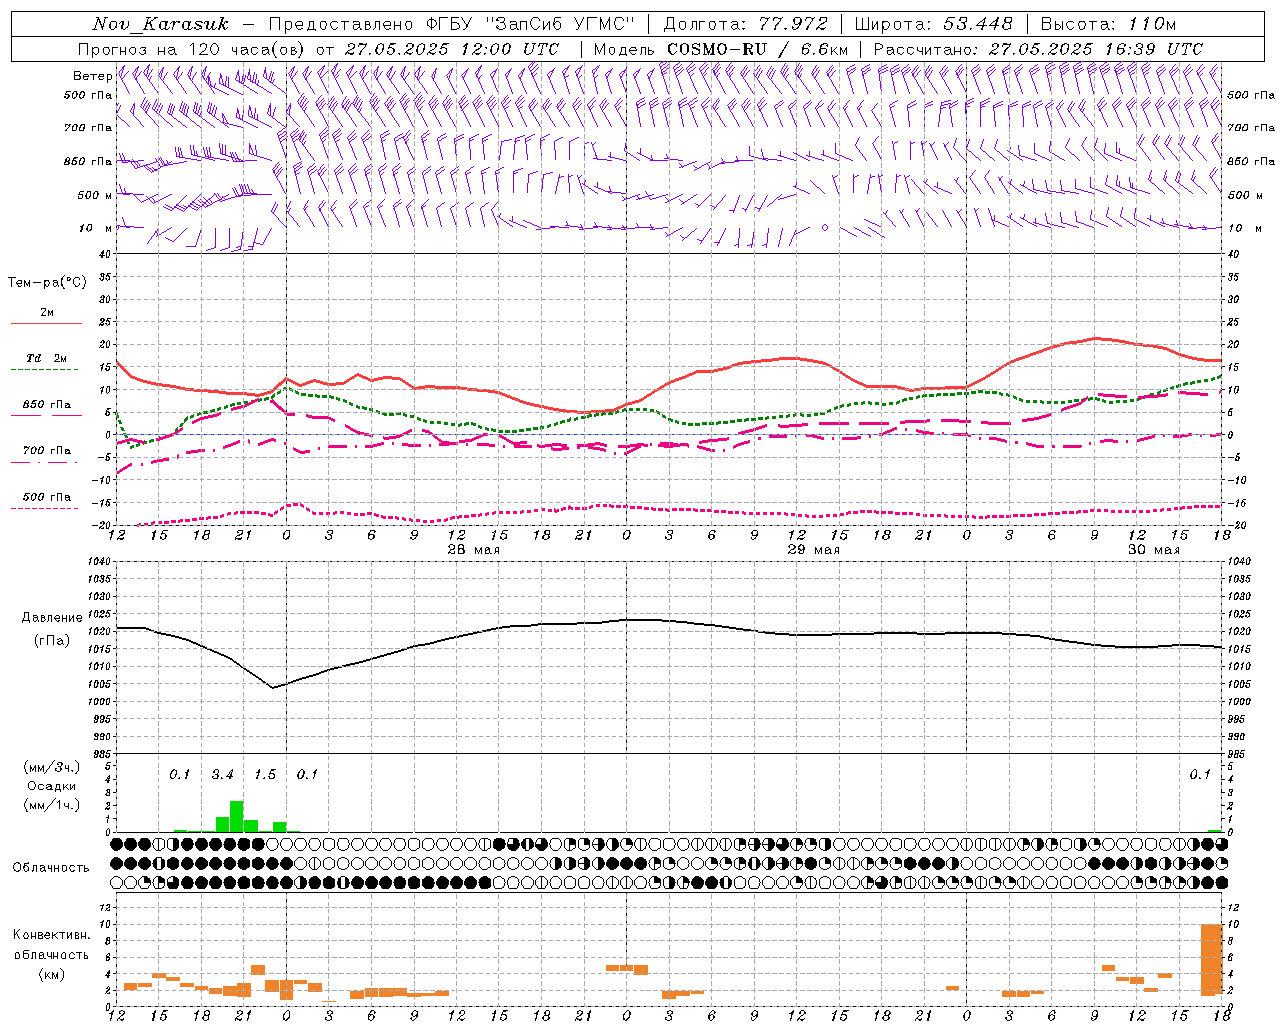Click the '29 мая' date label
This screenshot has width=1280, height=1024.
click(813, 550)
